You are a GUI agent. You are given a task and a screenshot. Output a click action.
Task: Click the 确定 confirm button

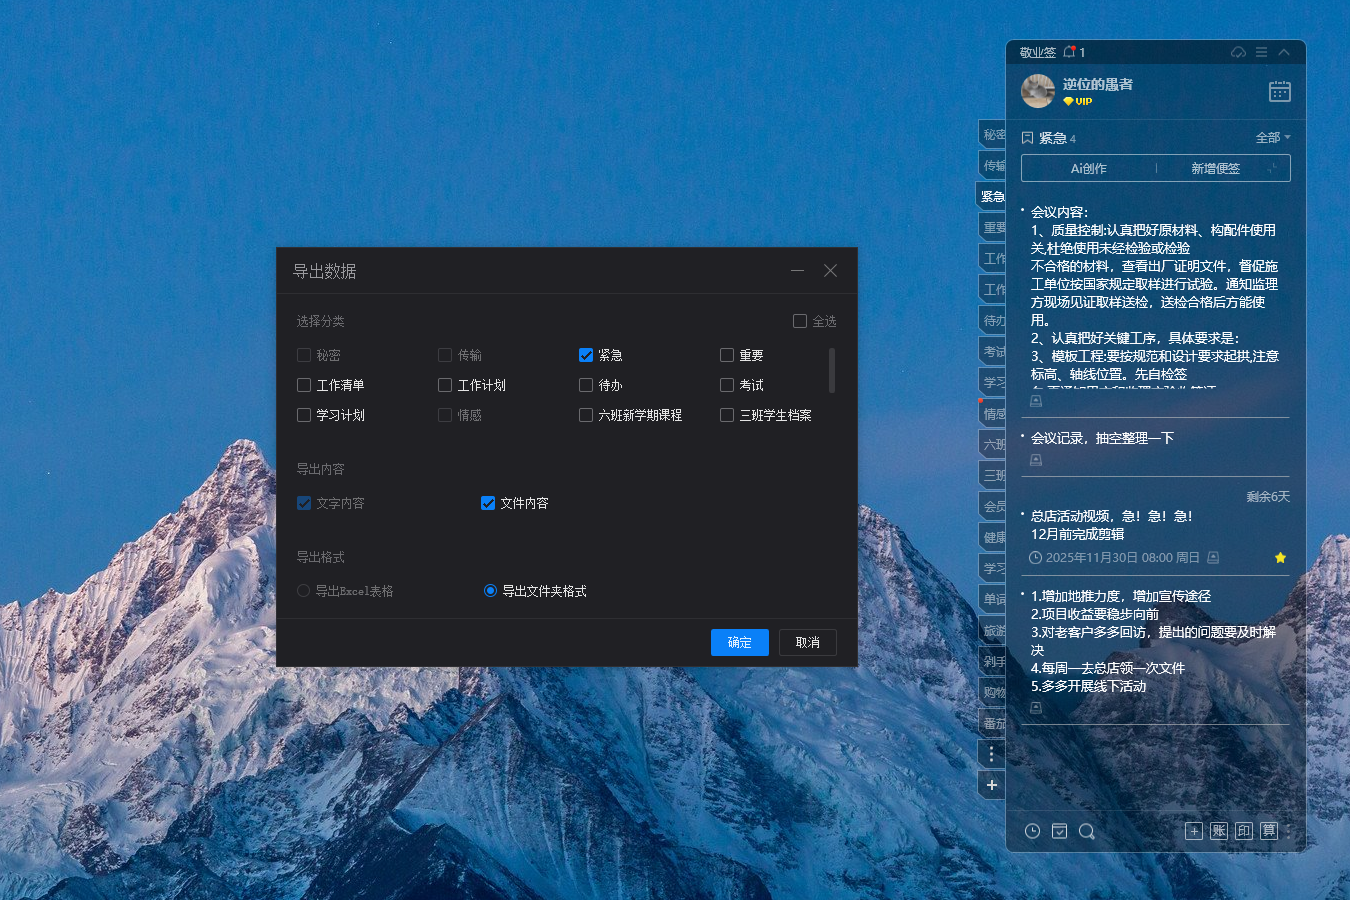(x=739, y=642)
